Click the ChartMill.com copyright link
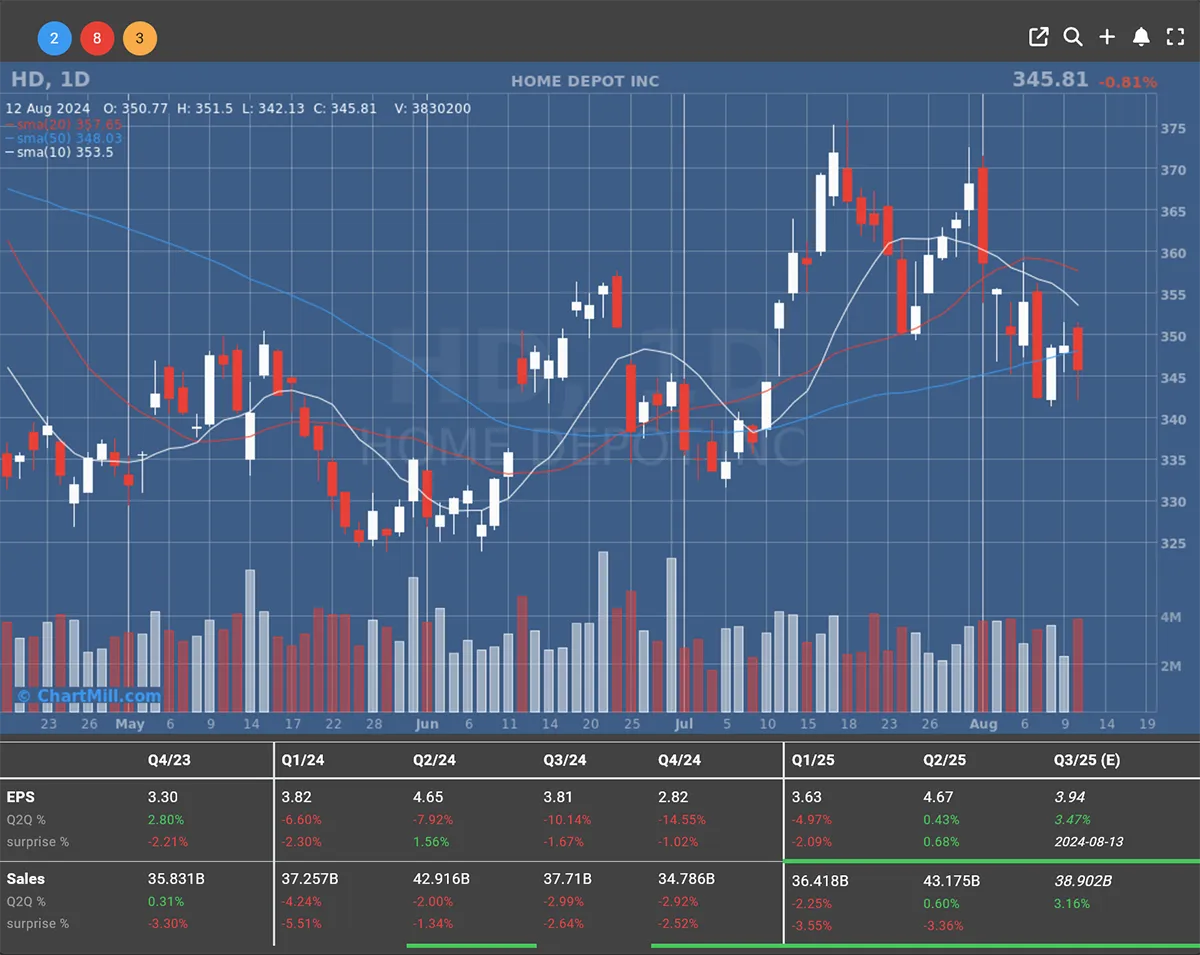This screenshot has height=955, width=1200. click(x=88, y=696)
